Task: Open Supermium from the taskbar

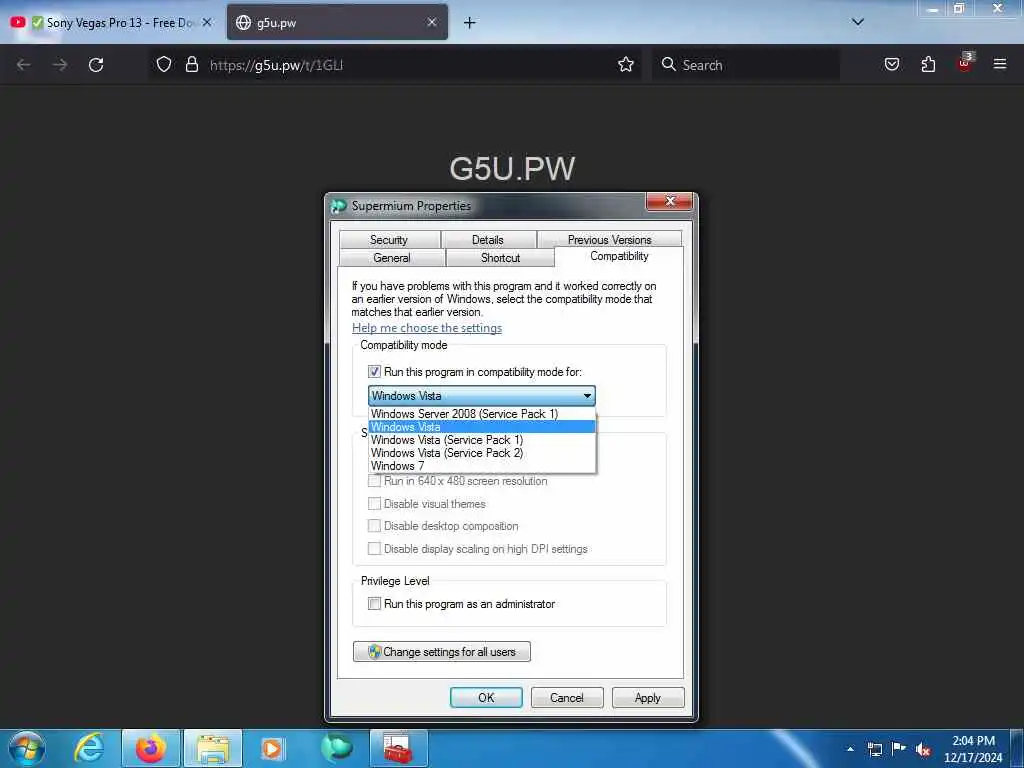Action: [337, 748]
